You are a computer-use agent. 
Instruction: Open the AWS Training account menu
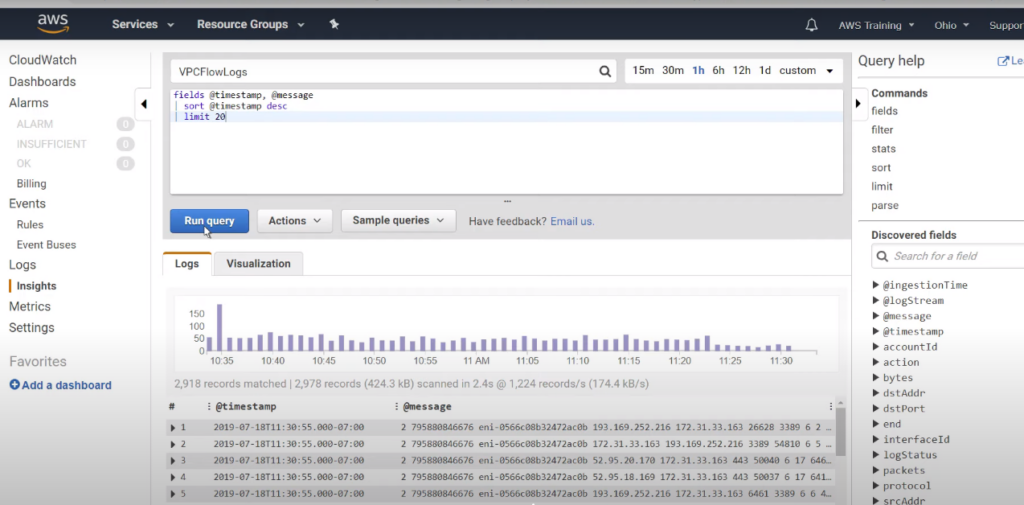tap(876, 25)
